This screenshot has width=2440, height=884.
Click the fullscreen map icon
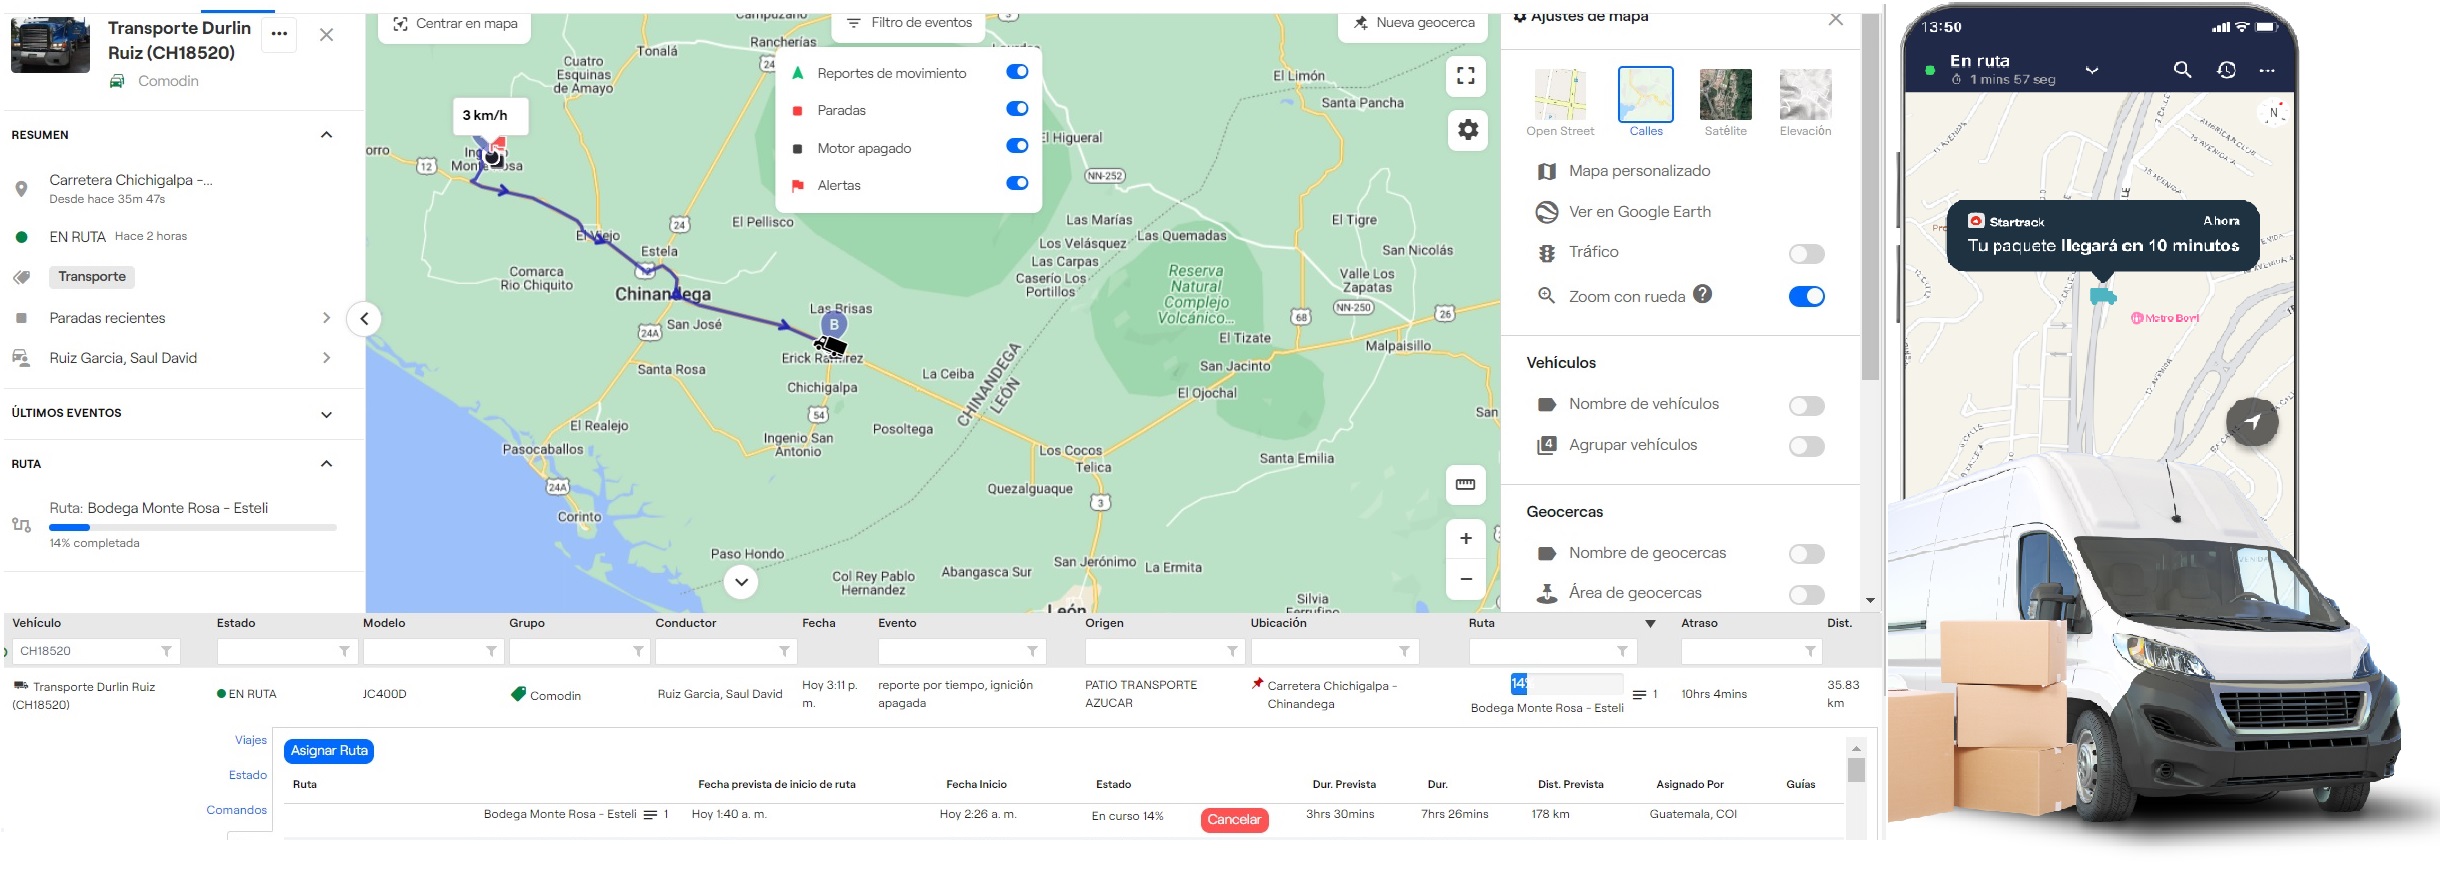[1466, 76]
